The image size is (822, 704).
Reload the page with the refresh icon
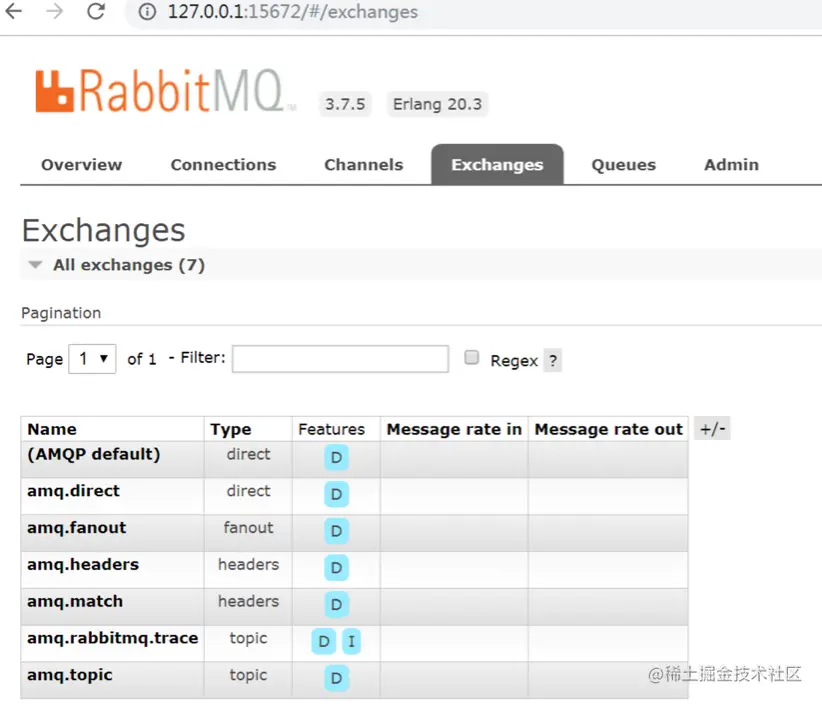(96, 11)
